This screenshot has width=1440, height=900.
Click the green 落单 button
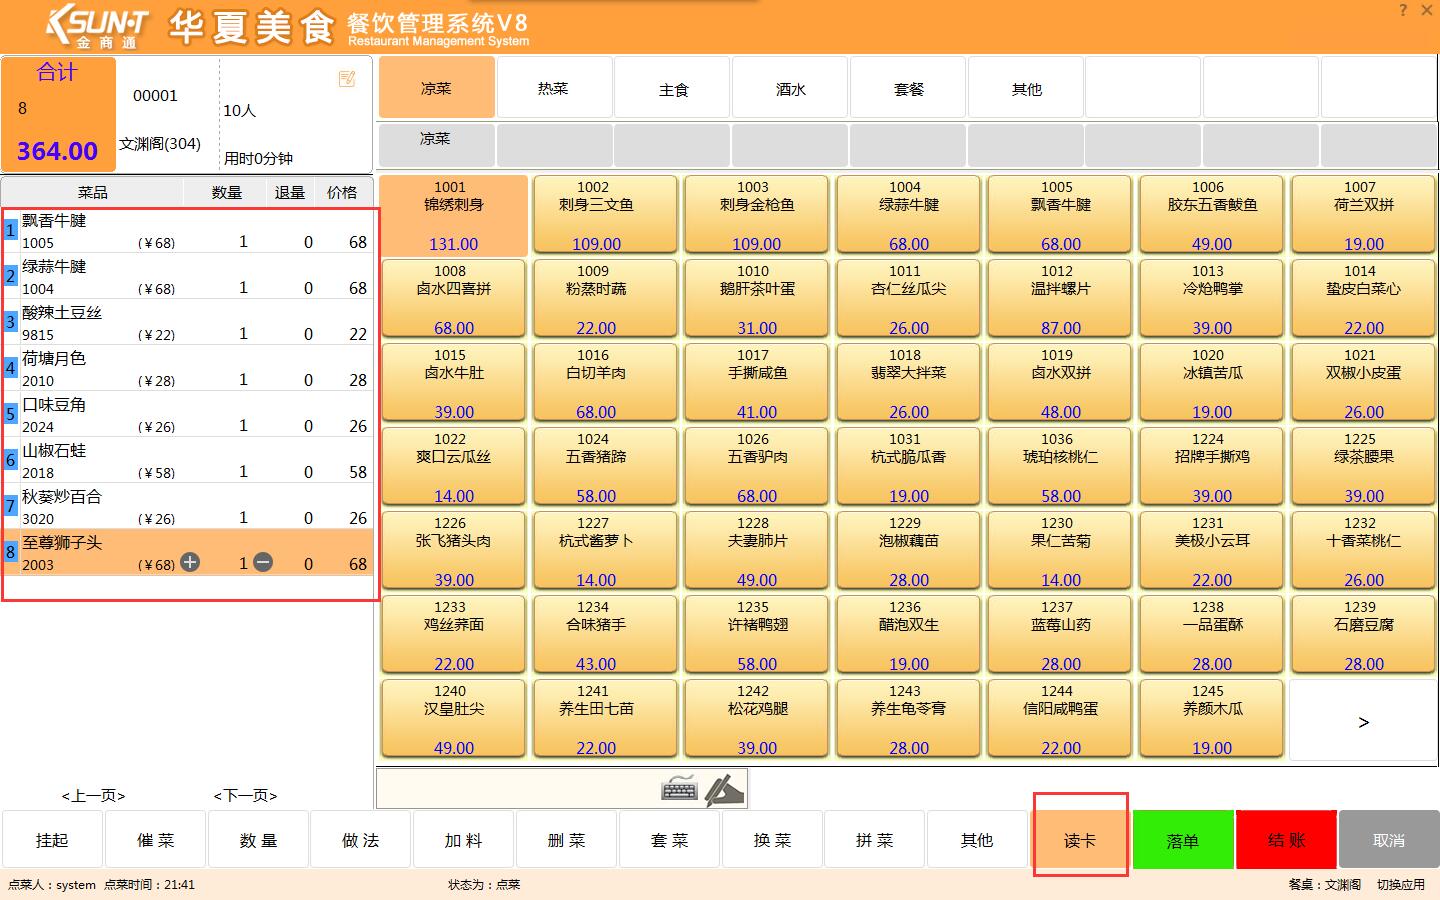click(x=1183, y=840)
